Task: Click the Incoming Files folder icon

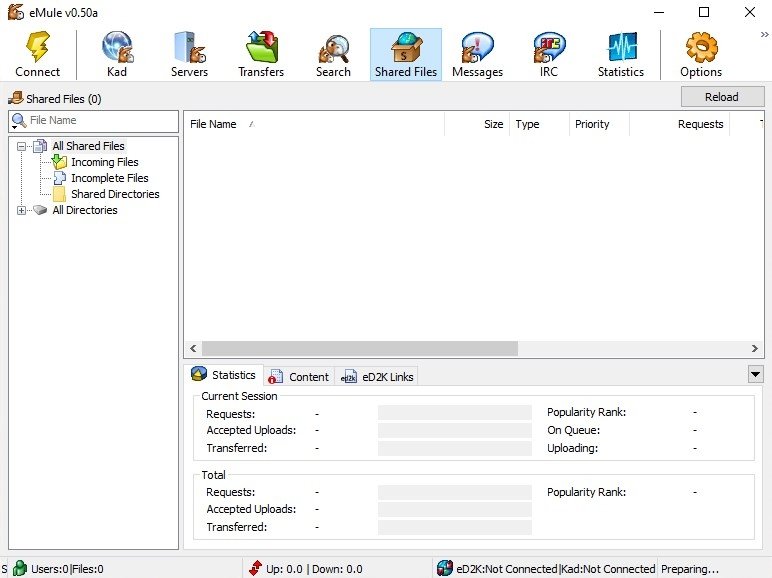Action: click(59, 161)
